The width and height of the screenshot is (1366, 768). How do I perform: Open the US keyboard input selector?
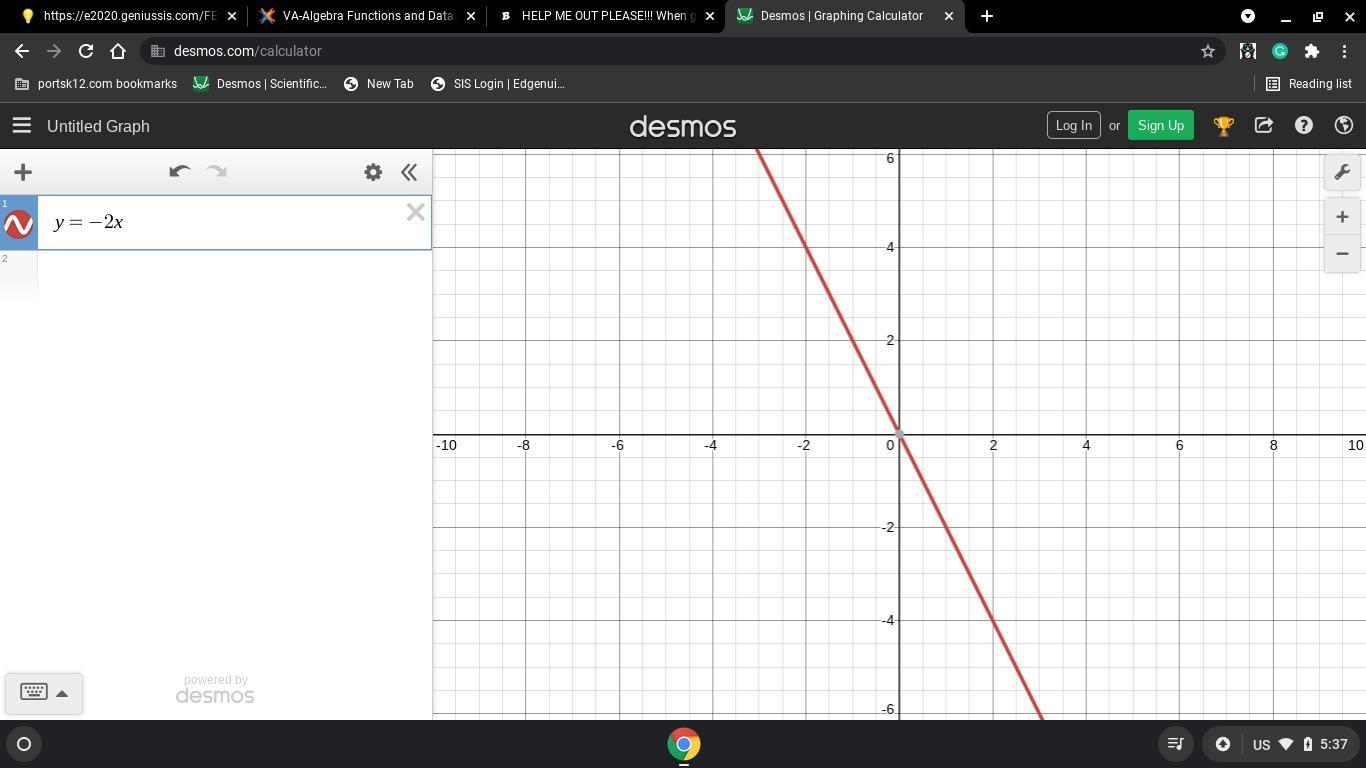click(1261, 744)
